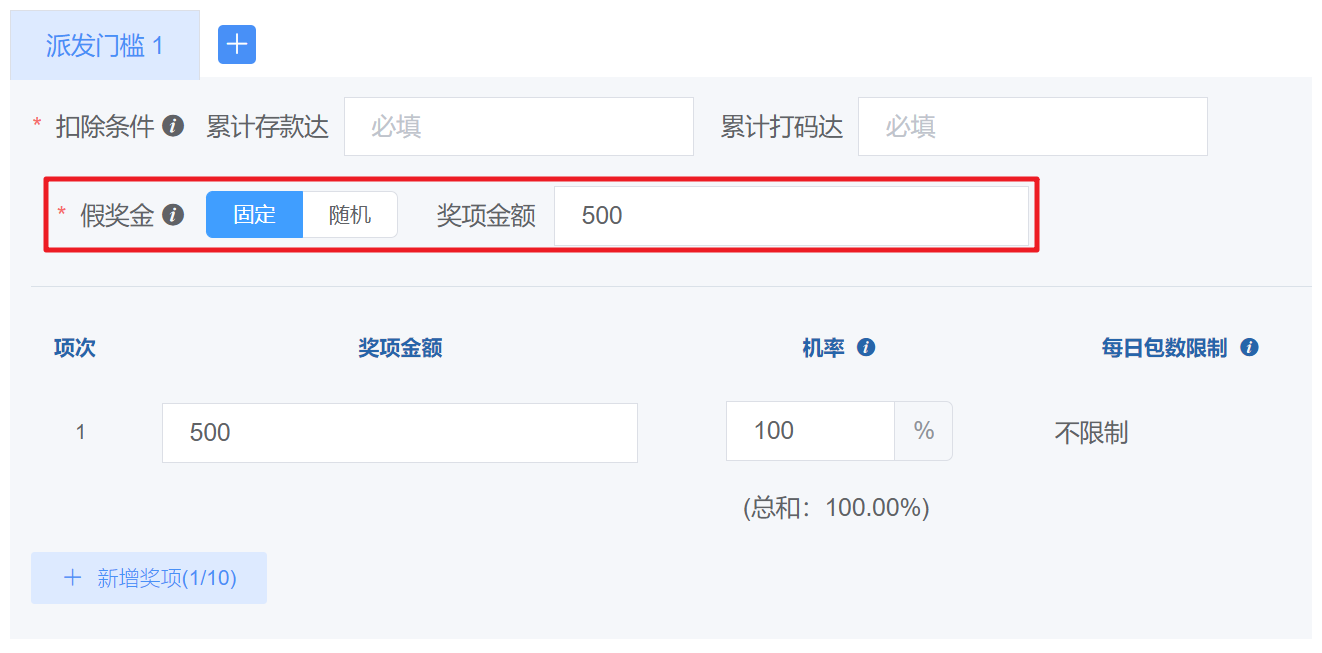This screenshot has width=1322, height=653.
Task: Click the info icon beside 每日包数限制
Action: pyautogui.click(x=1249, y=348)
